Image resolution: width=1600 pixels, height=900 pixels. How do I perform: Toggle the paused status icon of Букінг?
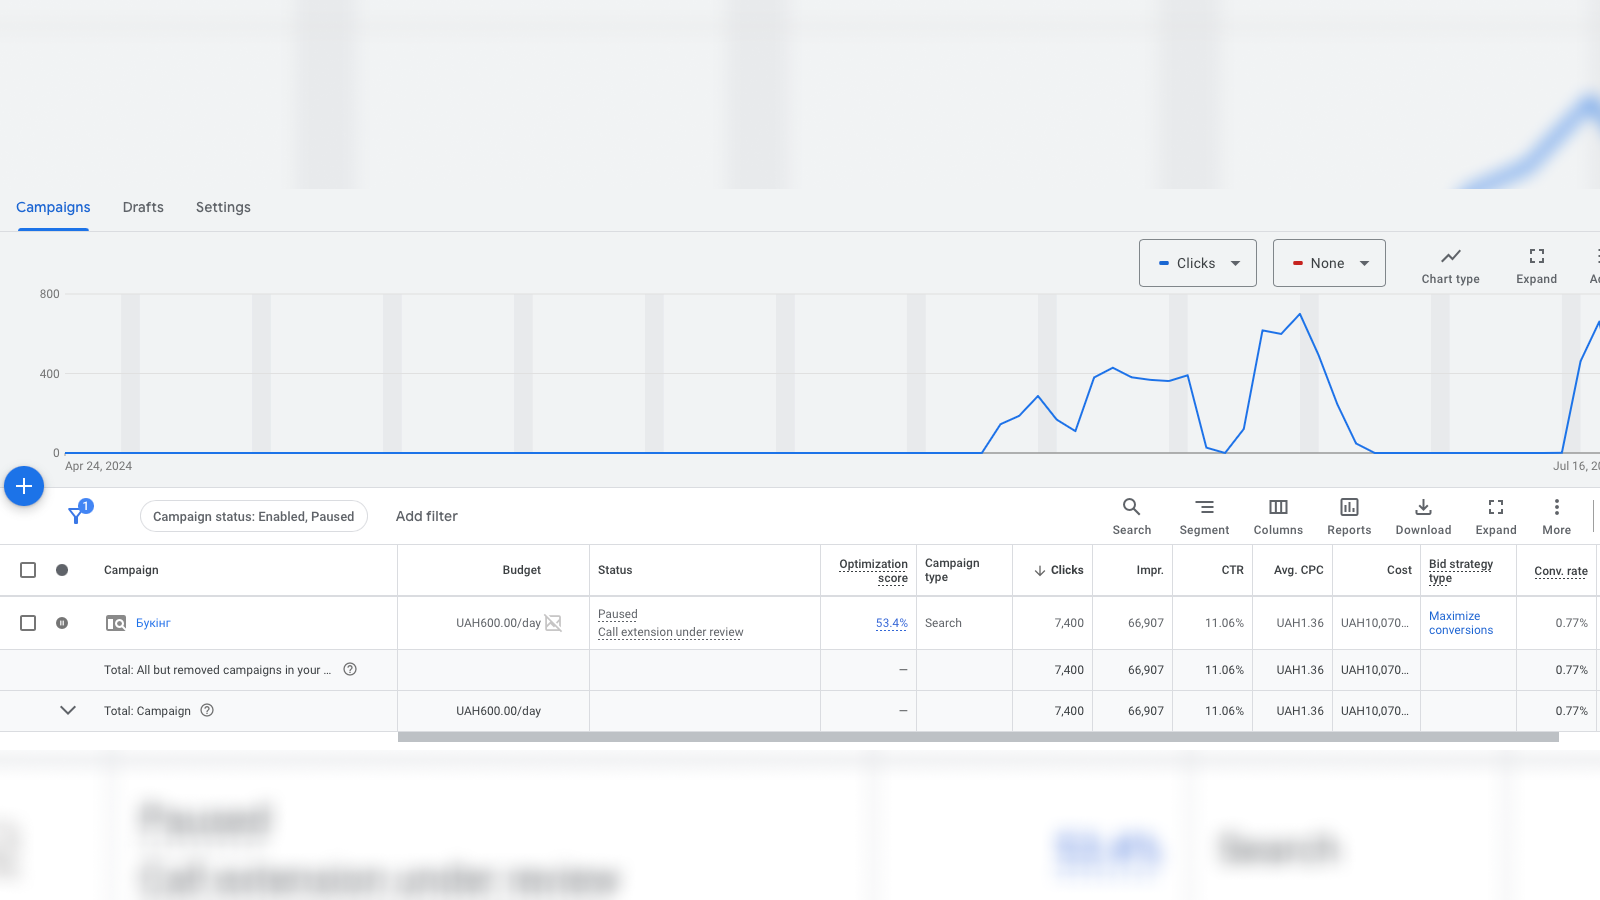[x=62, y=623]
